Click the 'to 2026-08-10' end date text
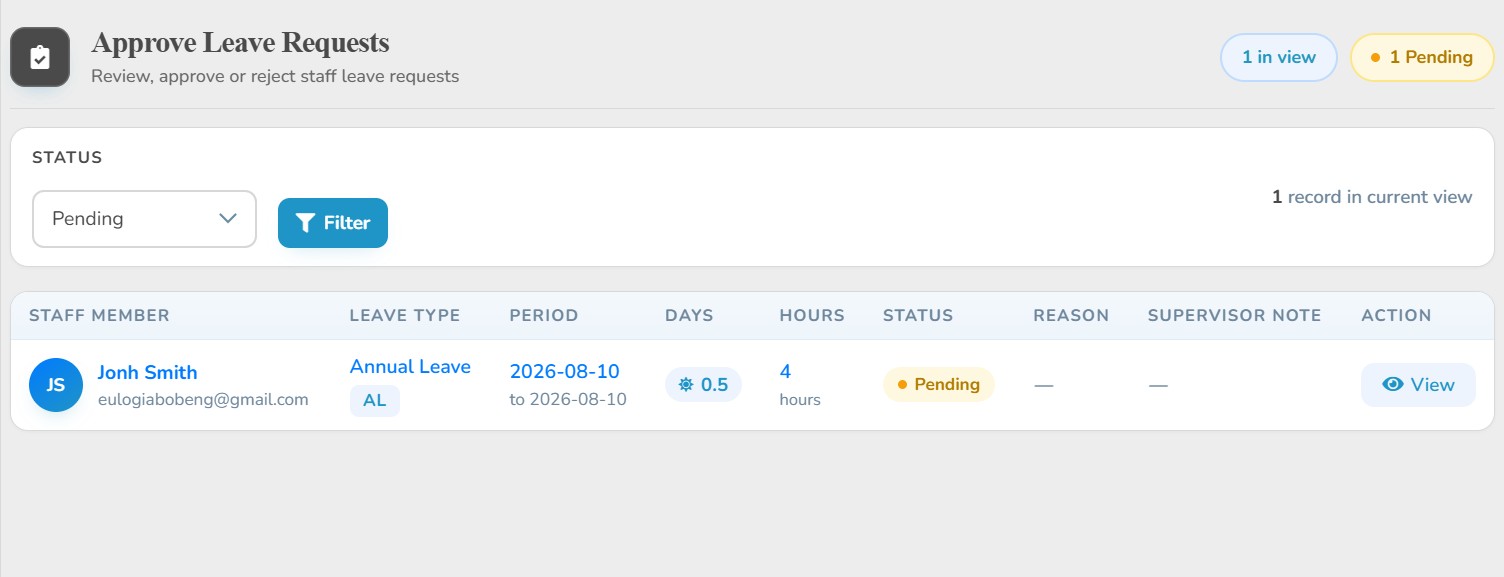This screenshot has width=1504, height=577. tap(568, 400)
